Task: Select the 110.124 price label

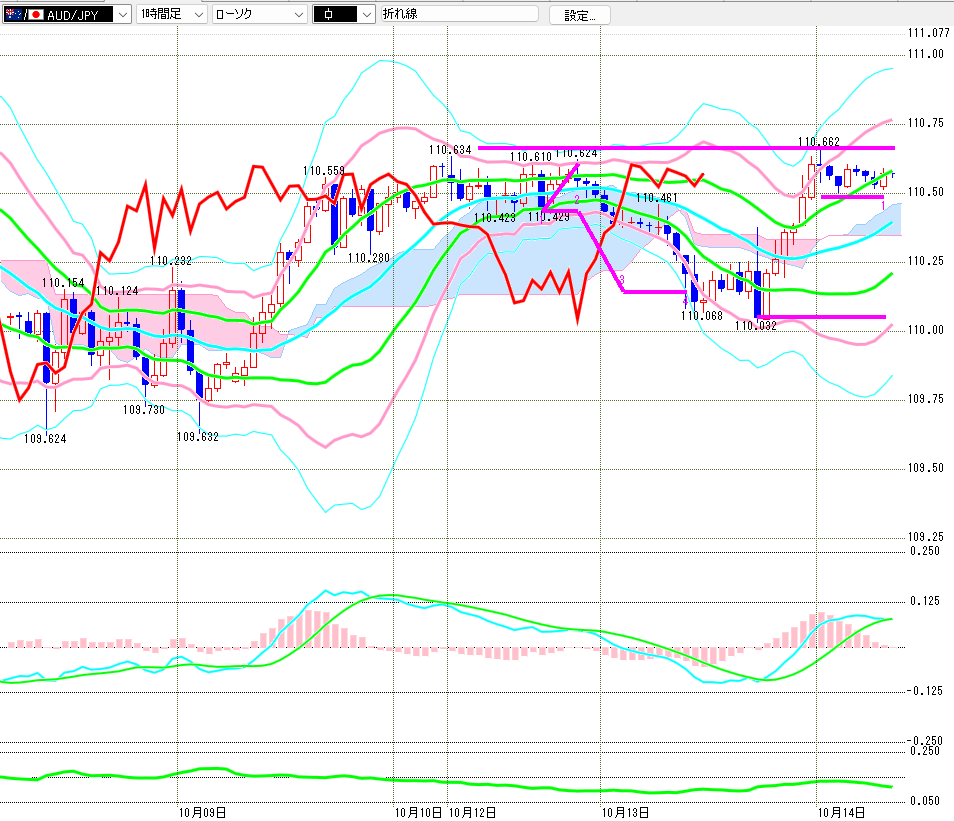Action: [117, 291]
